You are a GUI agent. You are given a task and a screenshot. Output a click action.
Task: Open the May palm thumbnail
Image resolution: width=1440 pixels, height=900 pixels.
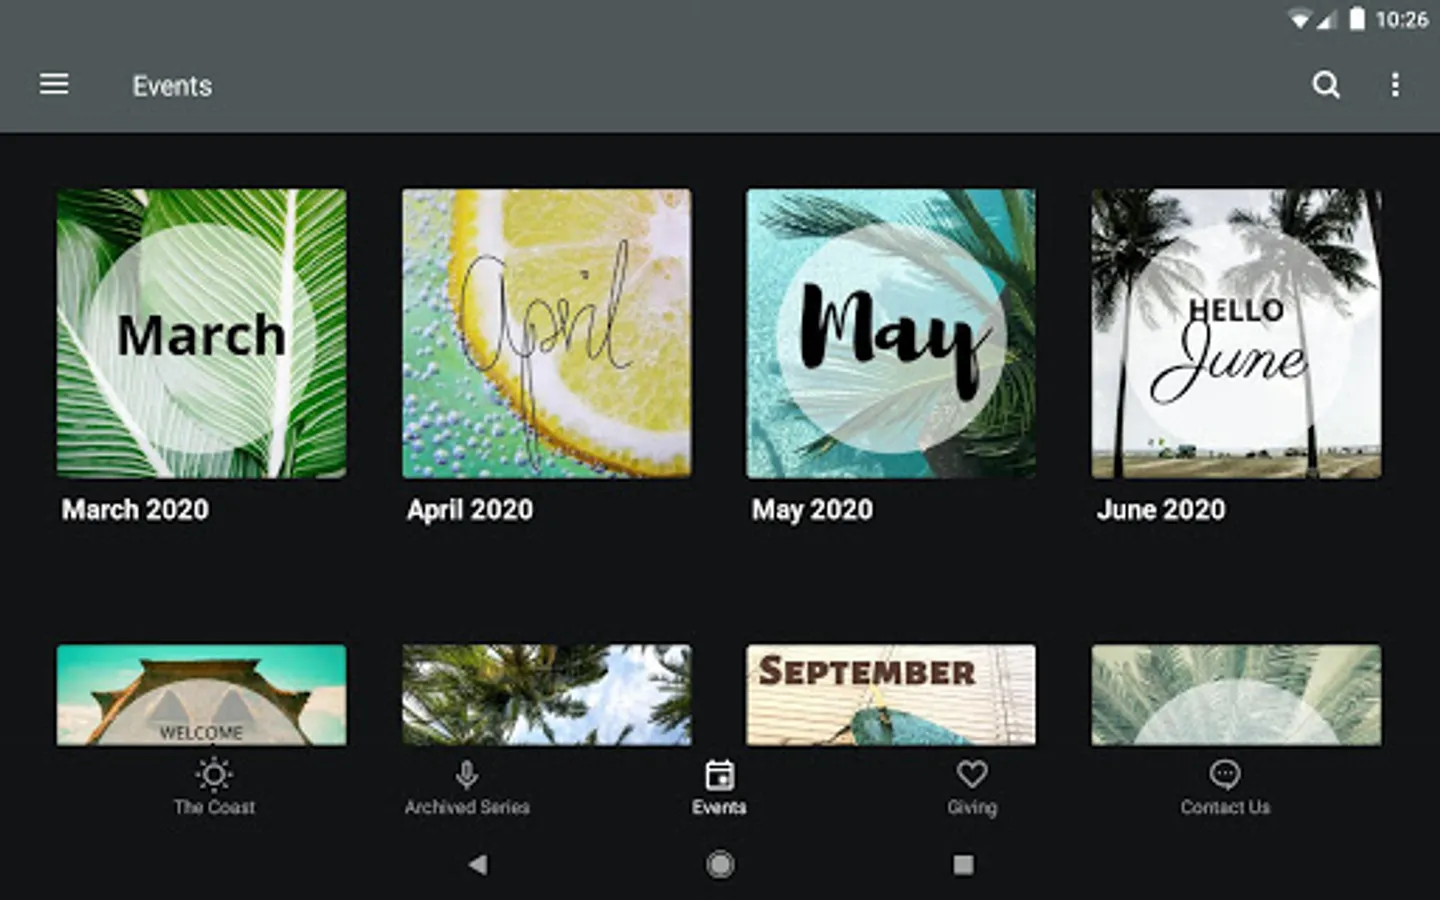[x=891, y=333]
